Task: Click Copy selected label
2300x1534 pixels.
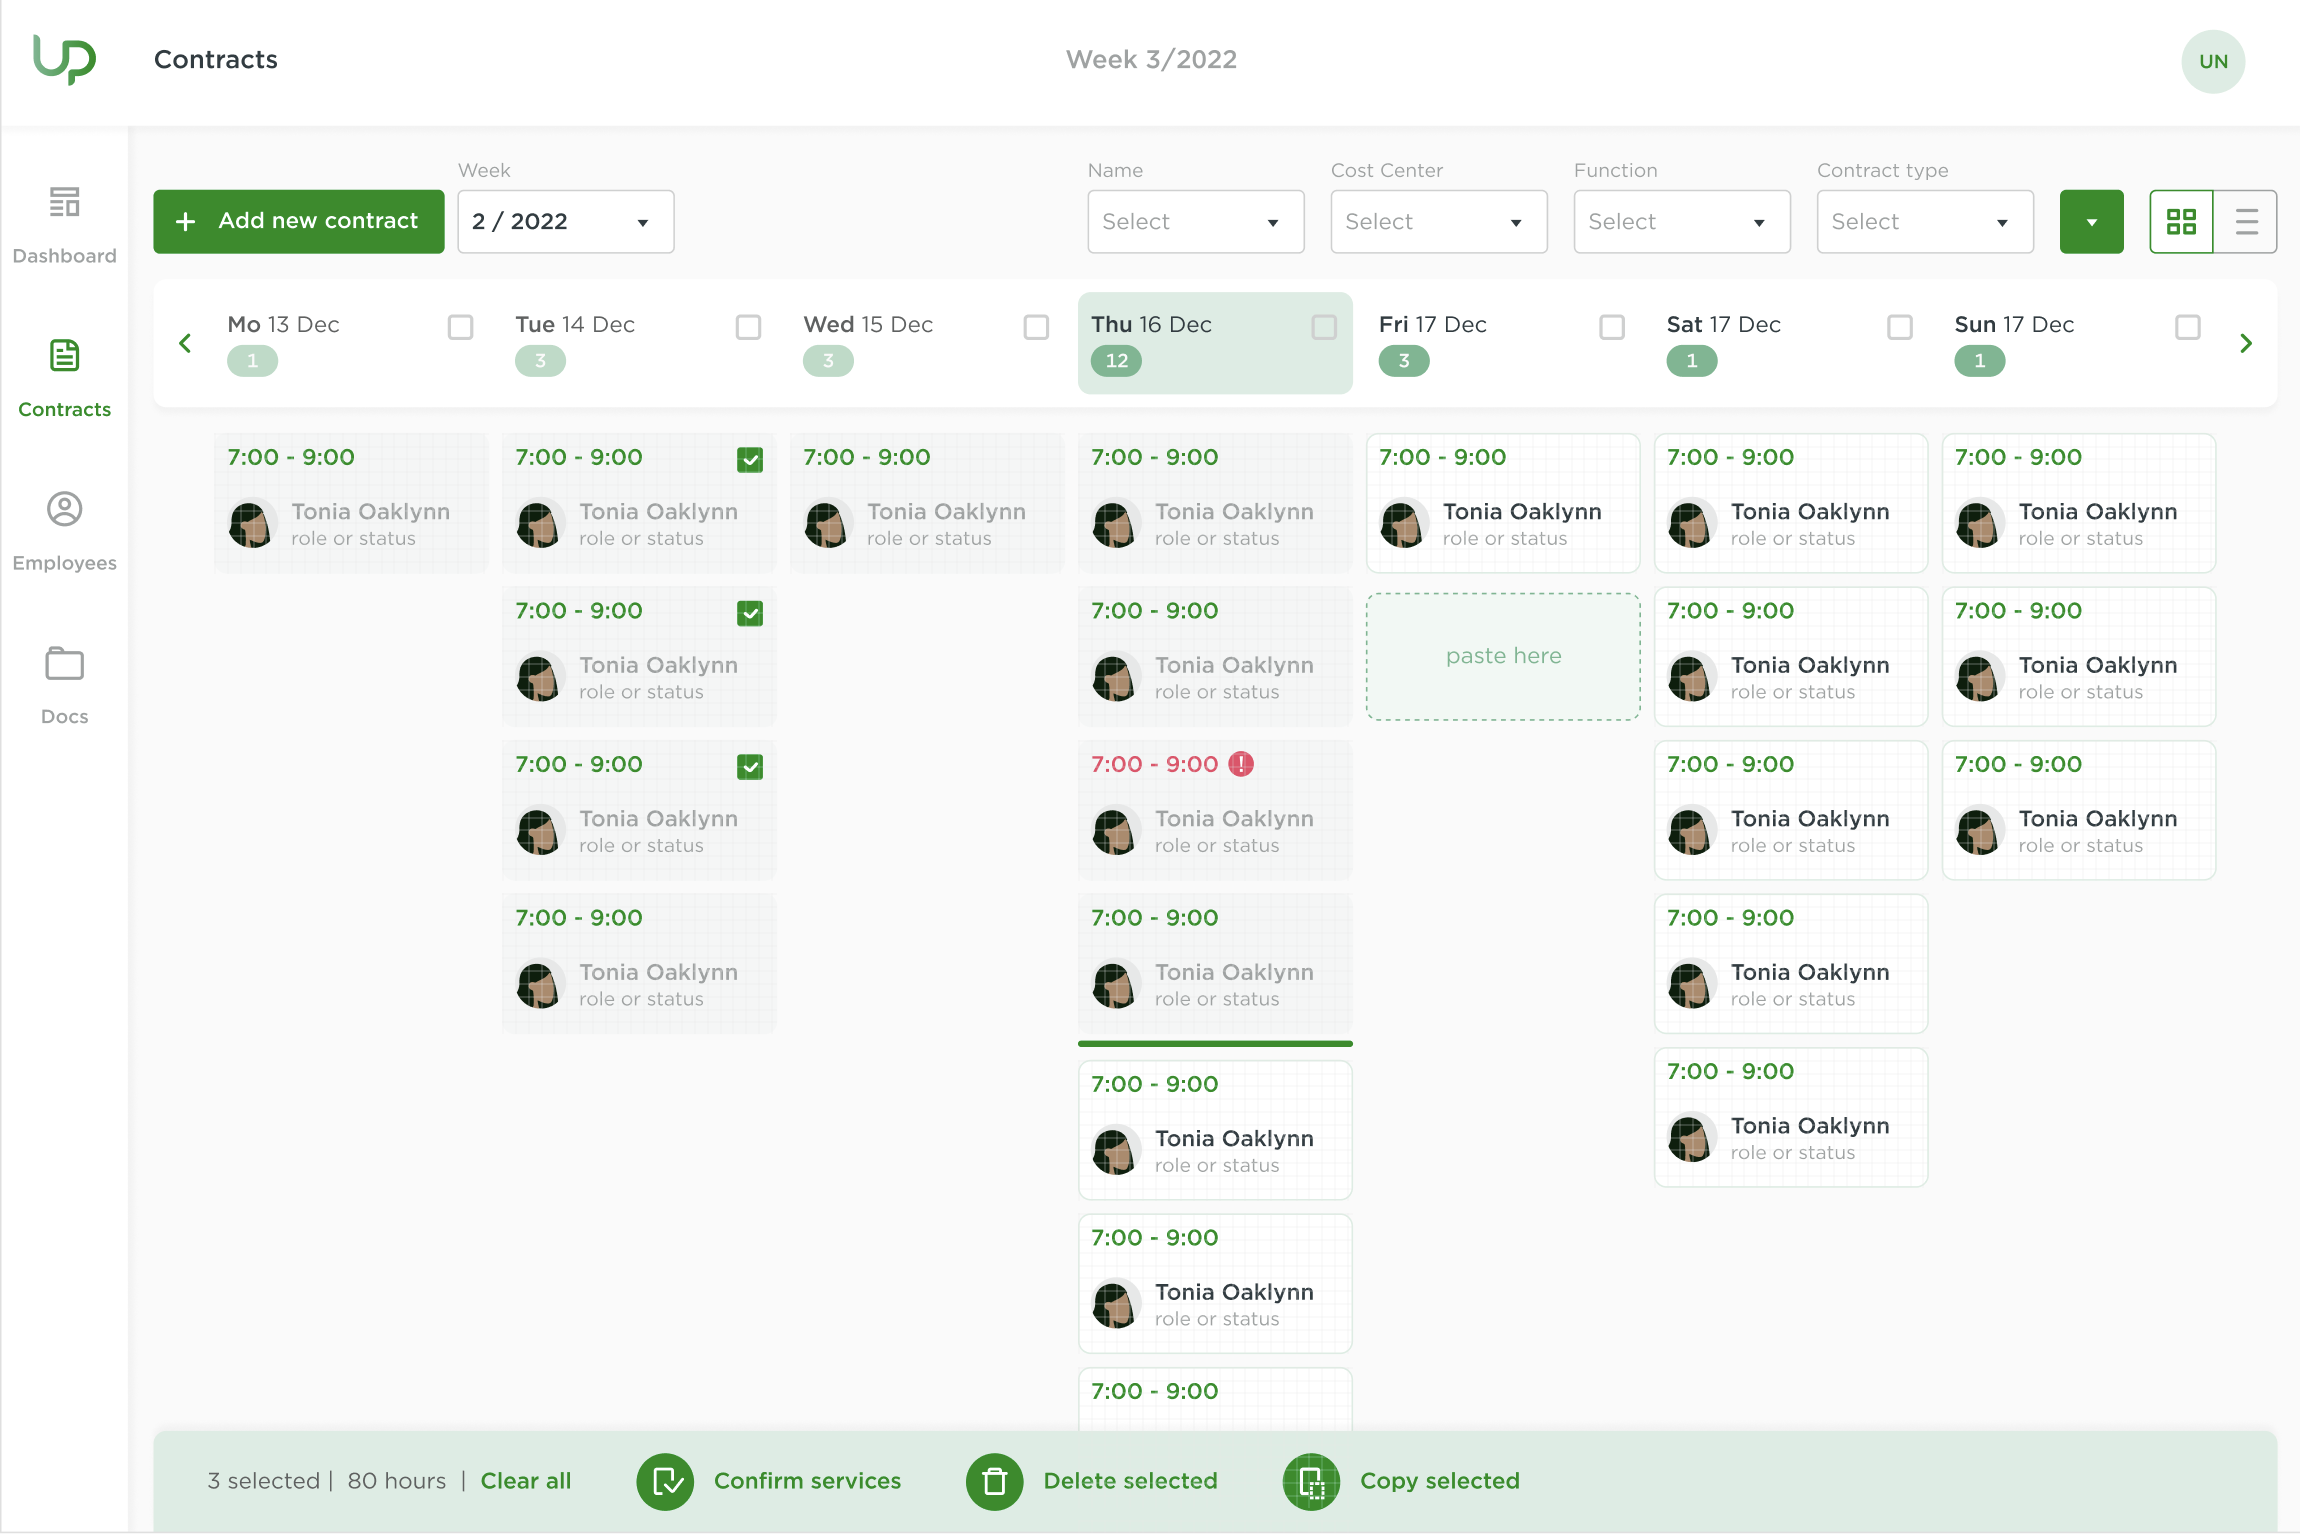Action: [x=1440, y=1481]
